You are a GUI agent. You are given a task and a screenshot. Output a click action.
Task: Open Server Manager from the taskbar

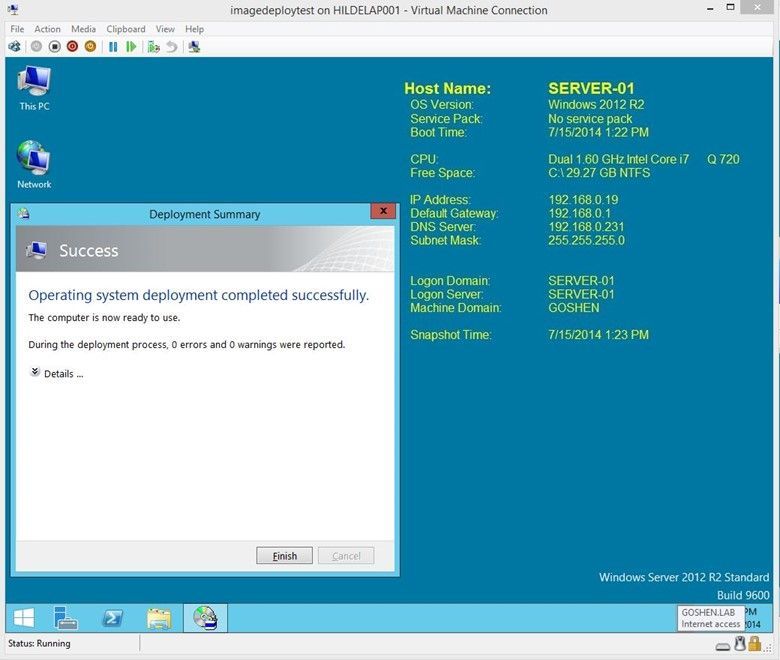[x=66, y=618]
